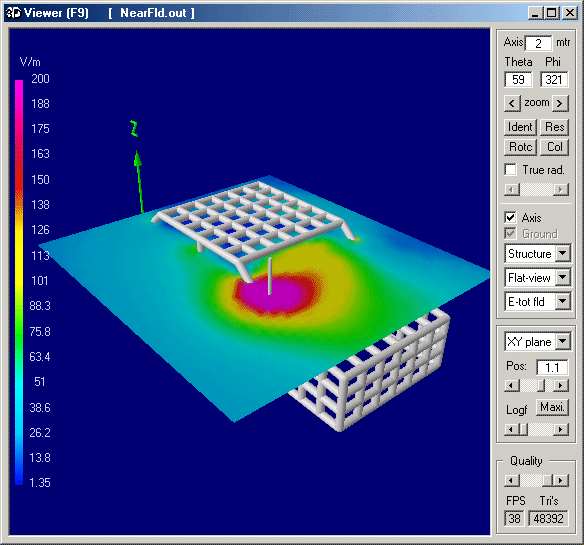Click the zoom out left arrow button
Viewport: 584px width, 545px height.
(512, 103)
